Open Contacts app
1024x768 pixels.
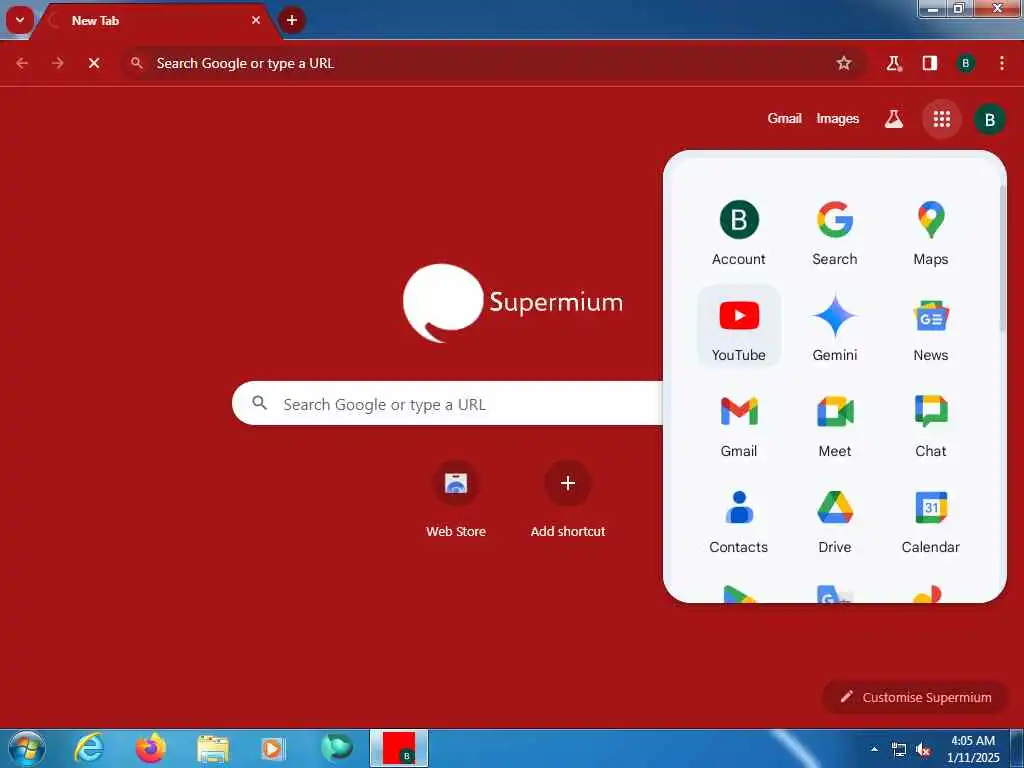[x=739, y=520]
